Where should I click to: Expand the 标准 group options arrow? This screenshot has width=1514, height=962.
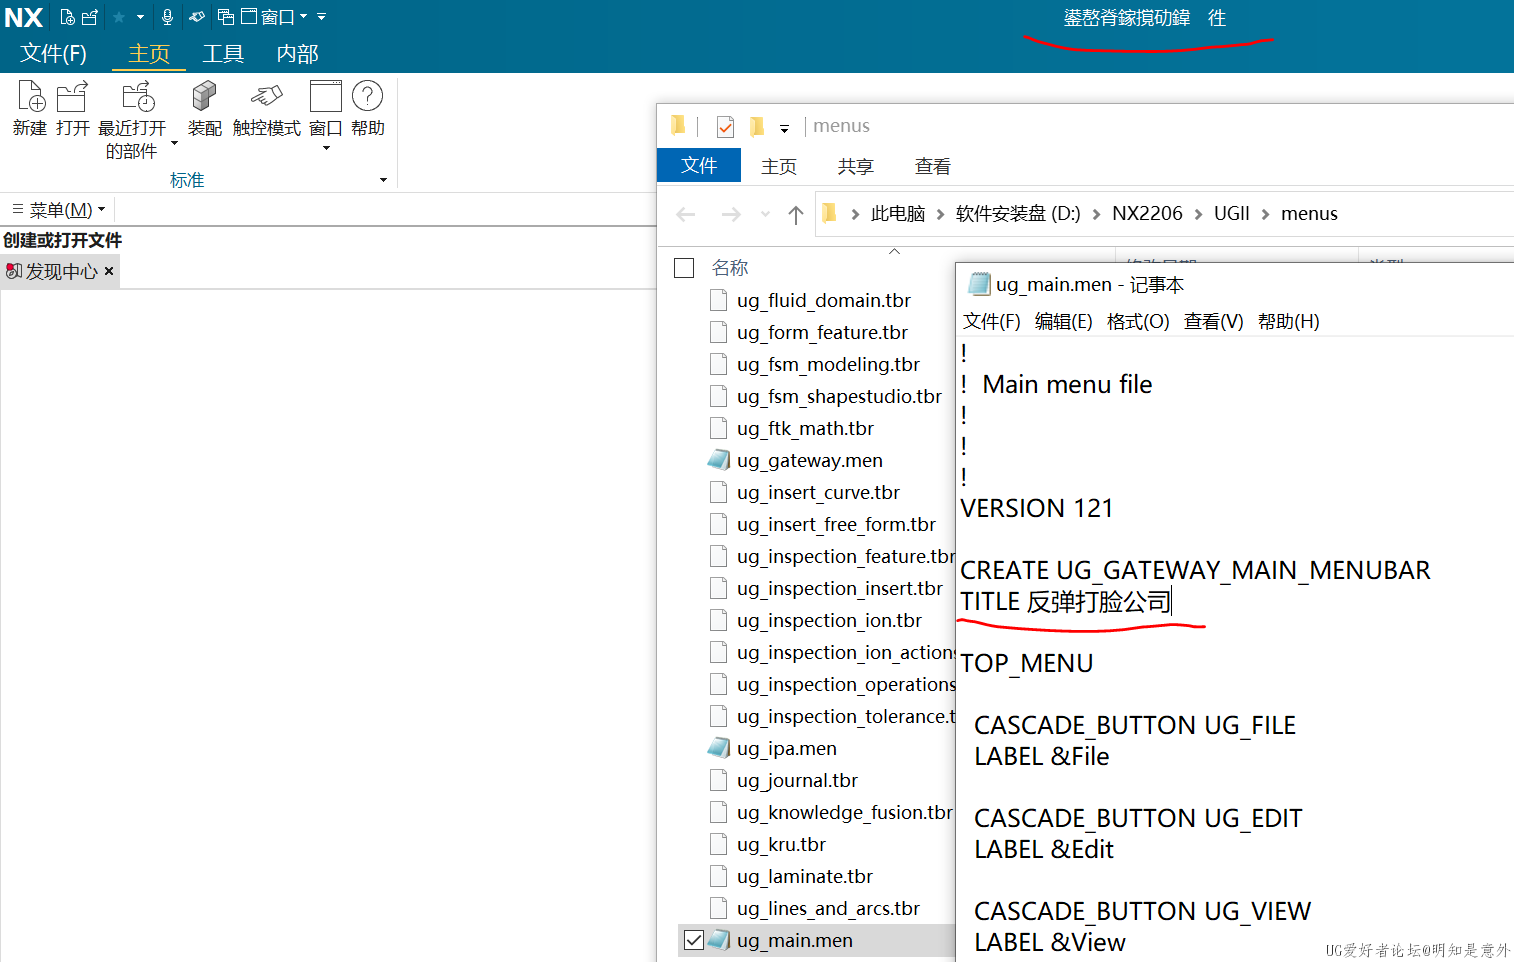(x=383, y=180)
